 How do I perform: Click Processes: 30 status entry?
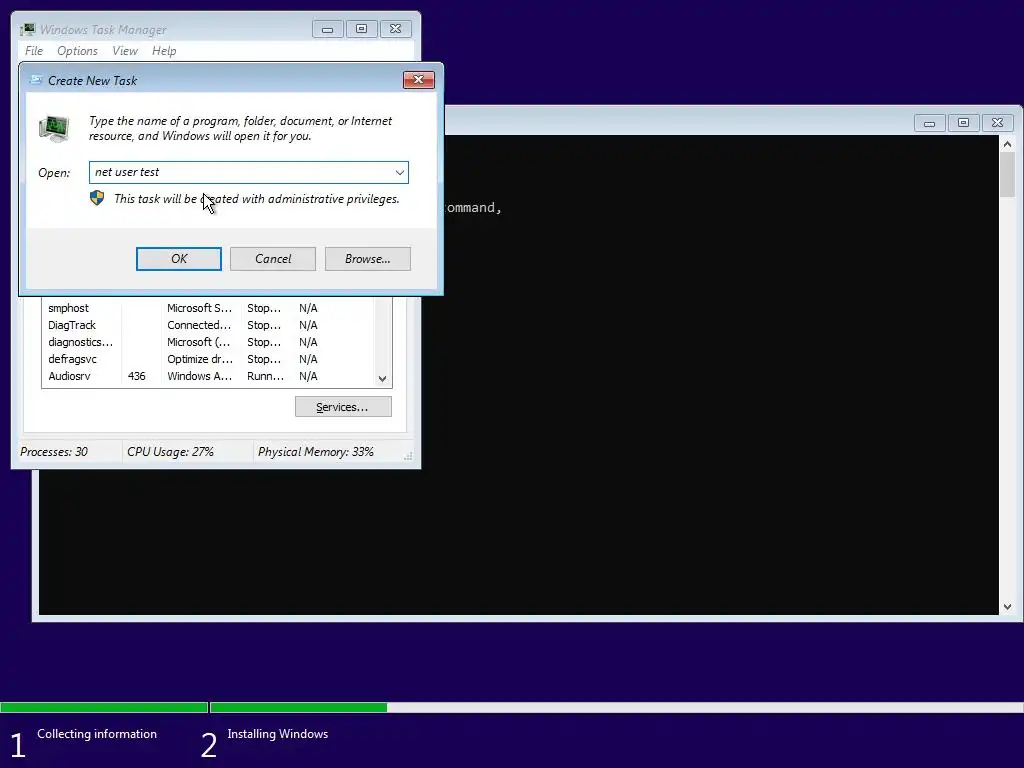click(54, 452)
